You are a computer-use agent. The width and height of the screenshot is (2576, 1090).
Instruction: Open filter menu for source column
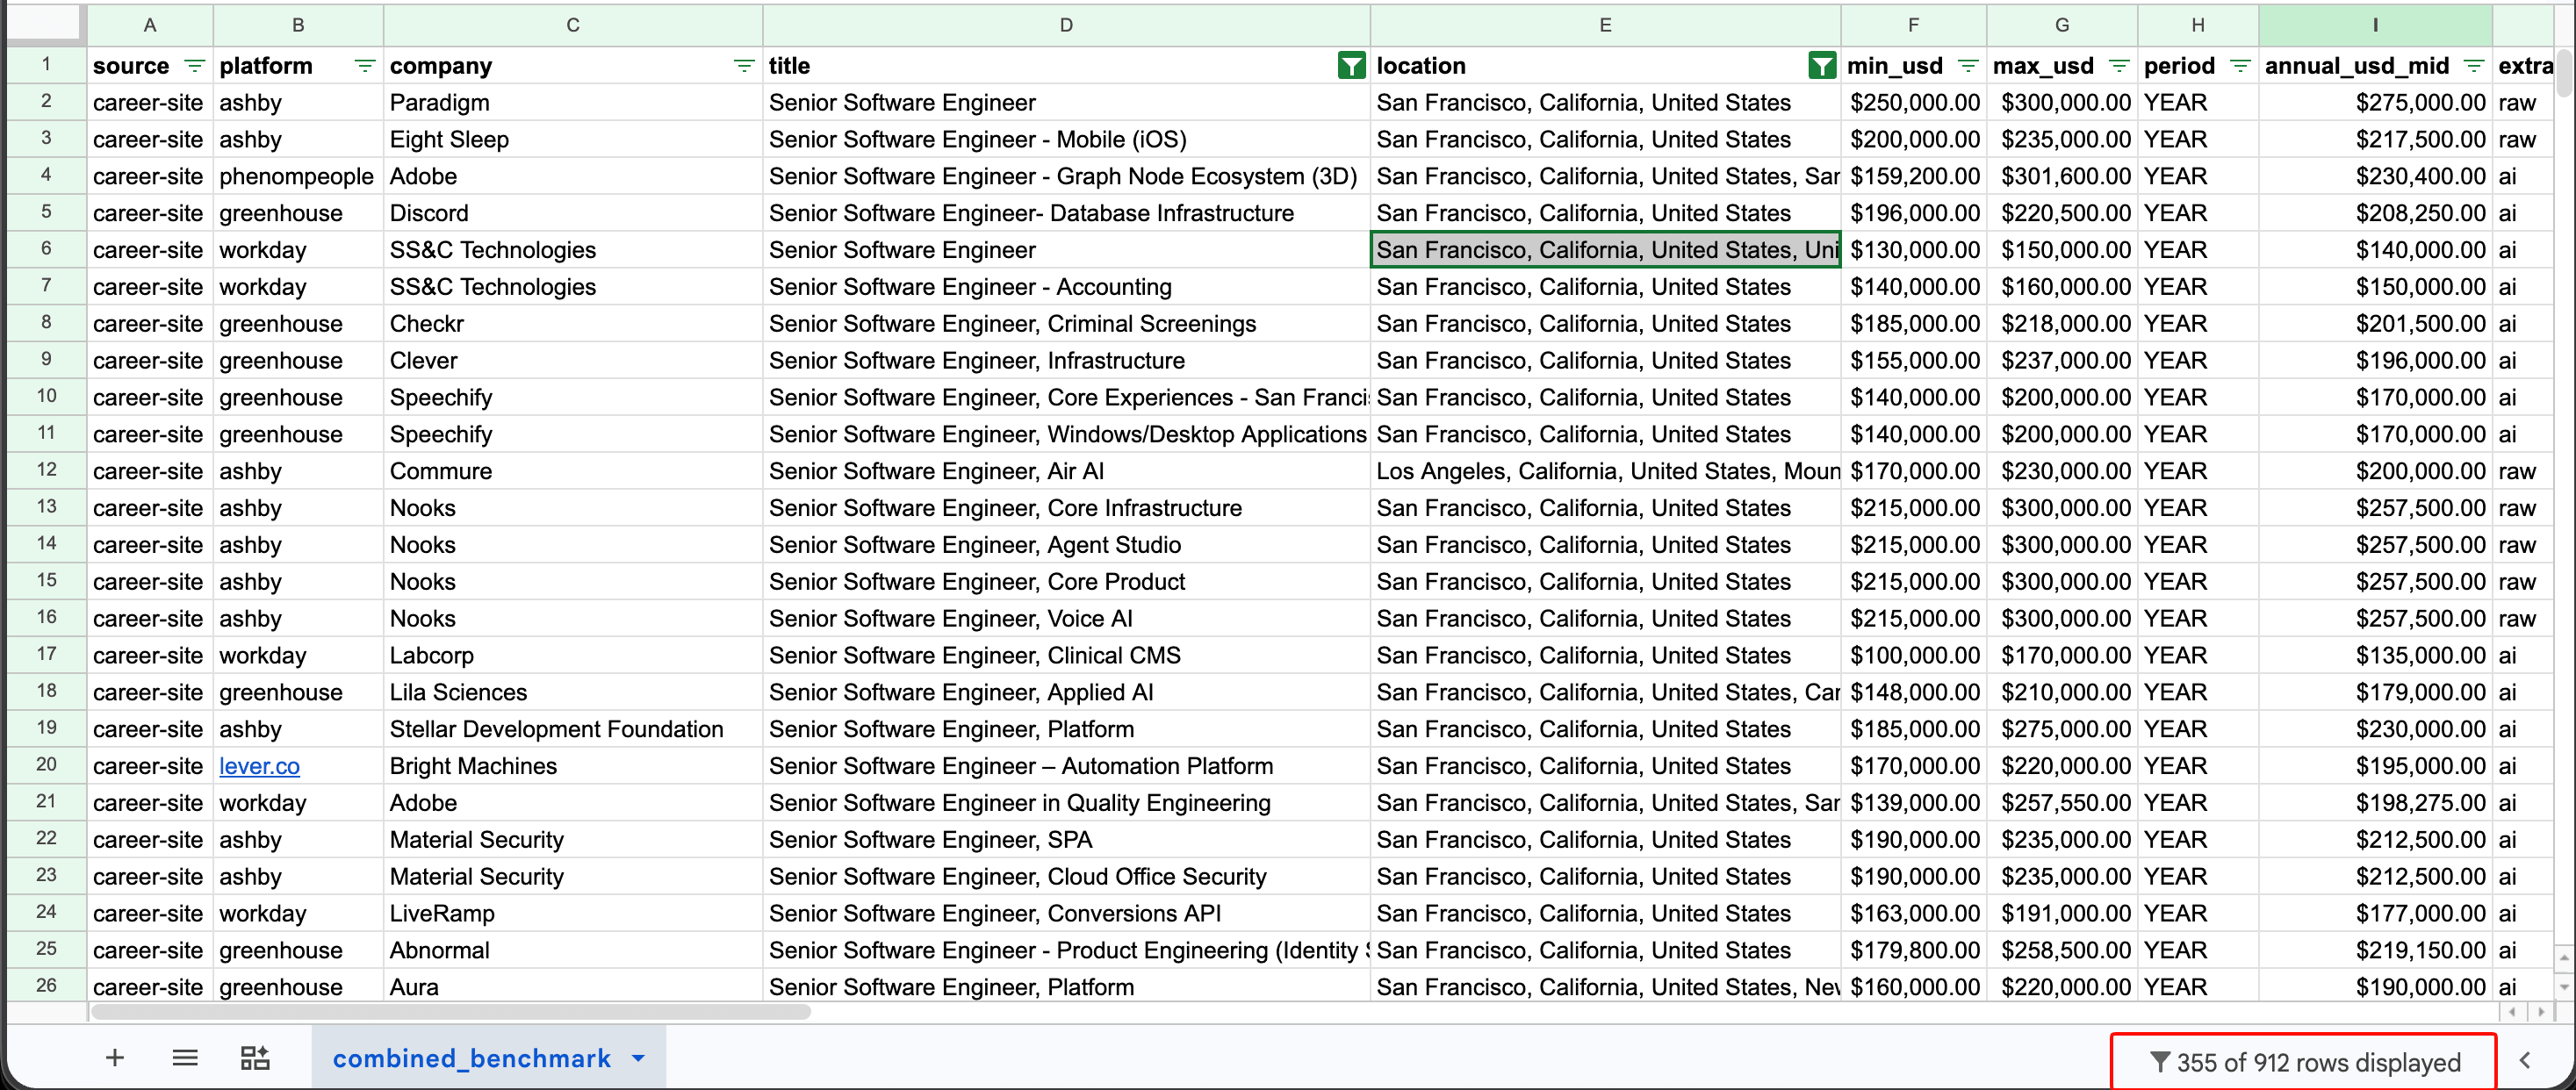(x=195, y=66)
